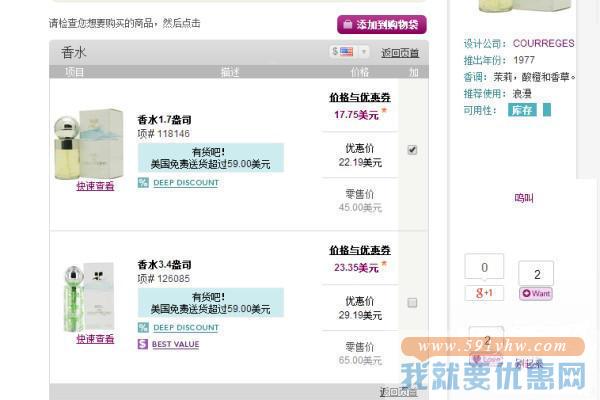Open 价格与优惠券 link for 17.75美元 item
The image size is (600, 400).
click(x=360, y=98)
